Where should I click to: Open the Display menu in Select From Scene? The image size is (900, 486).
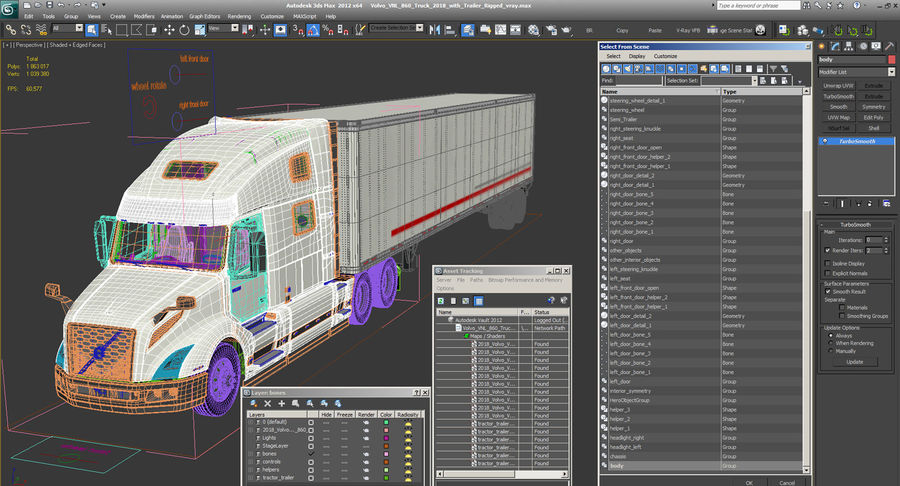[636, 56]
